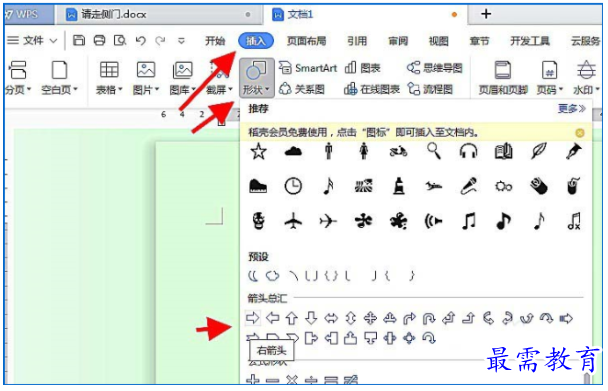Viewport: 608px width, 391px height.
Task: Open 页眉和页脚 header and footer
Action: pyautogui.click(x=503, y=78)
